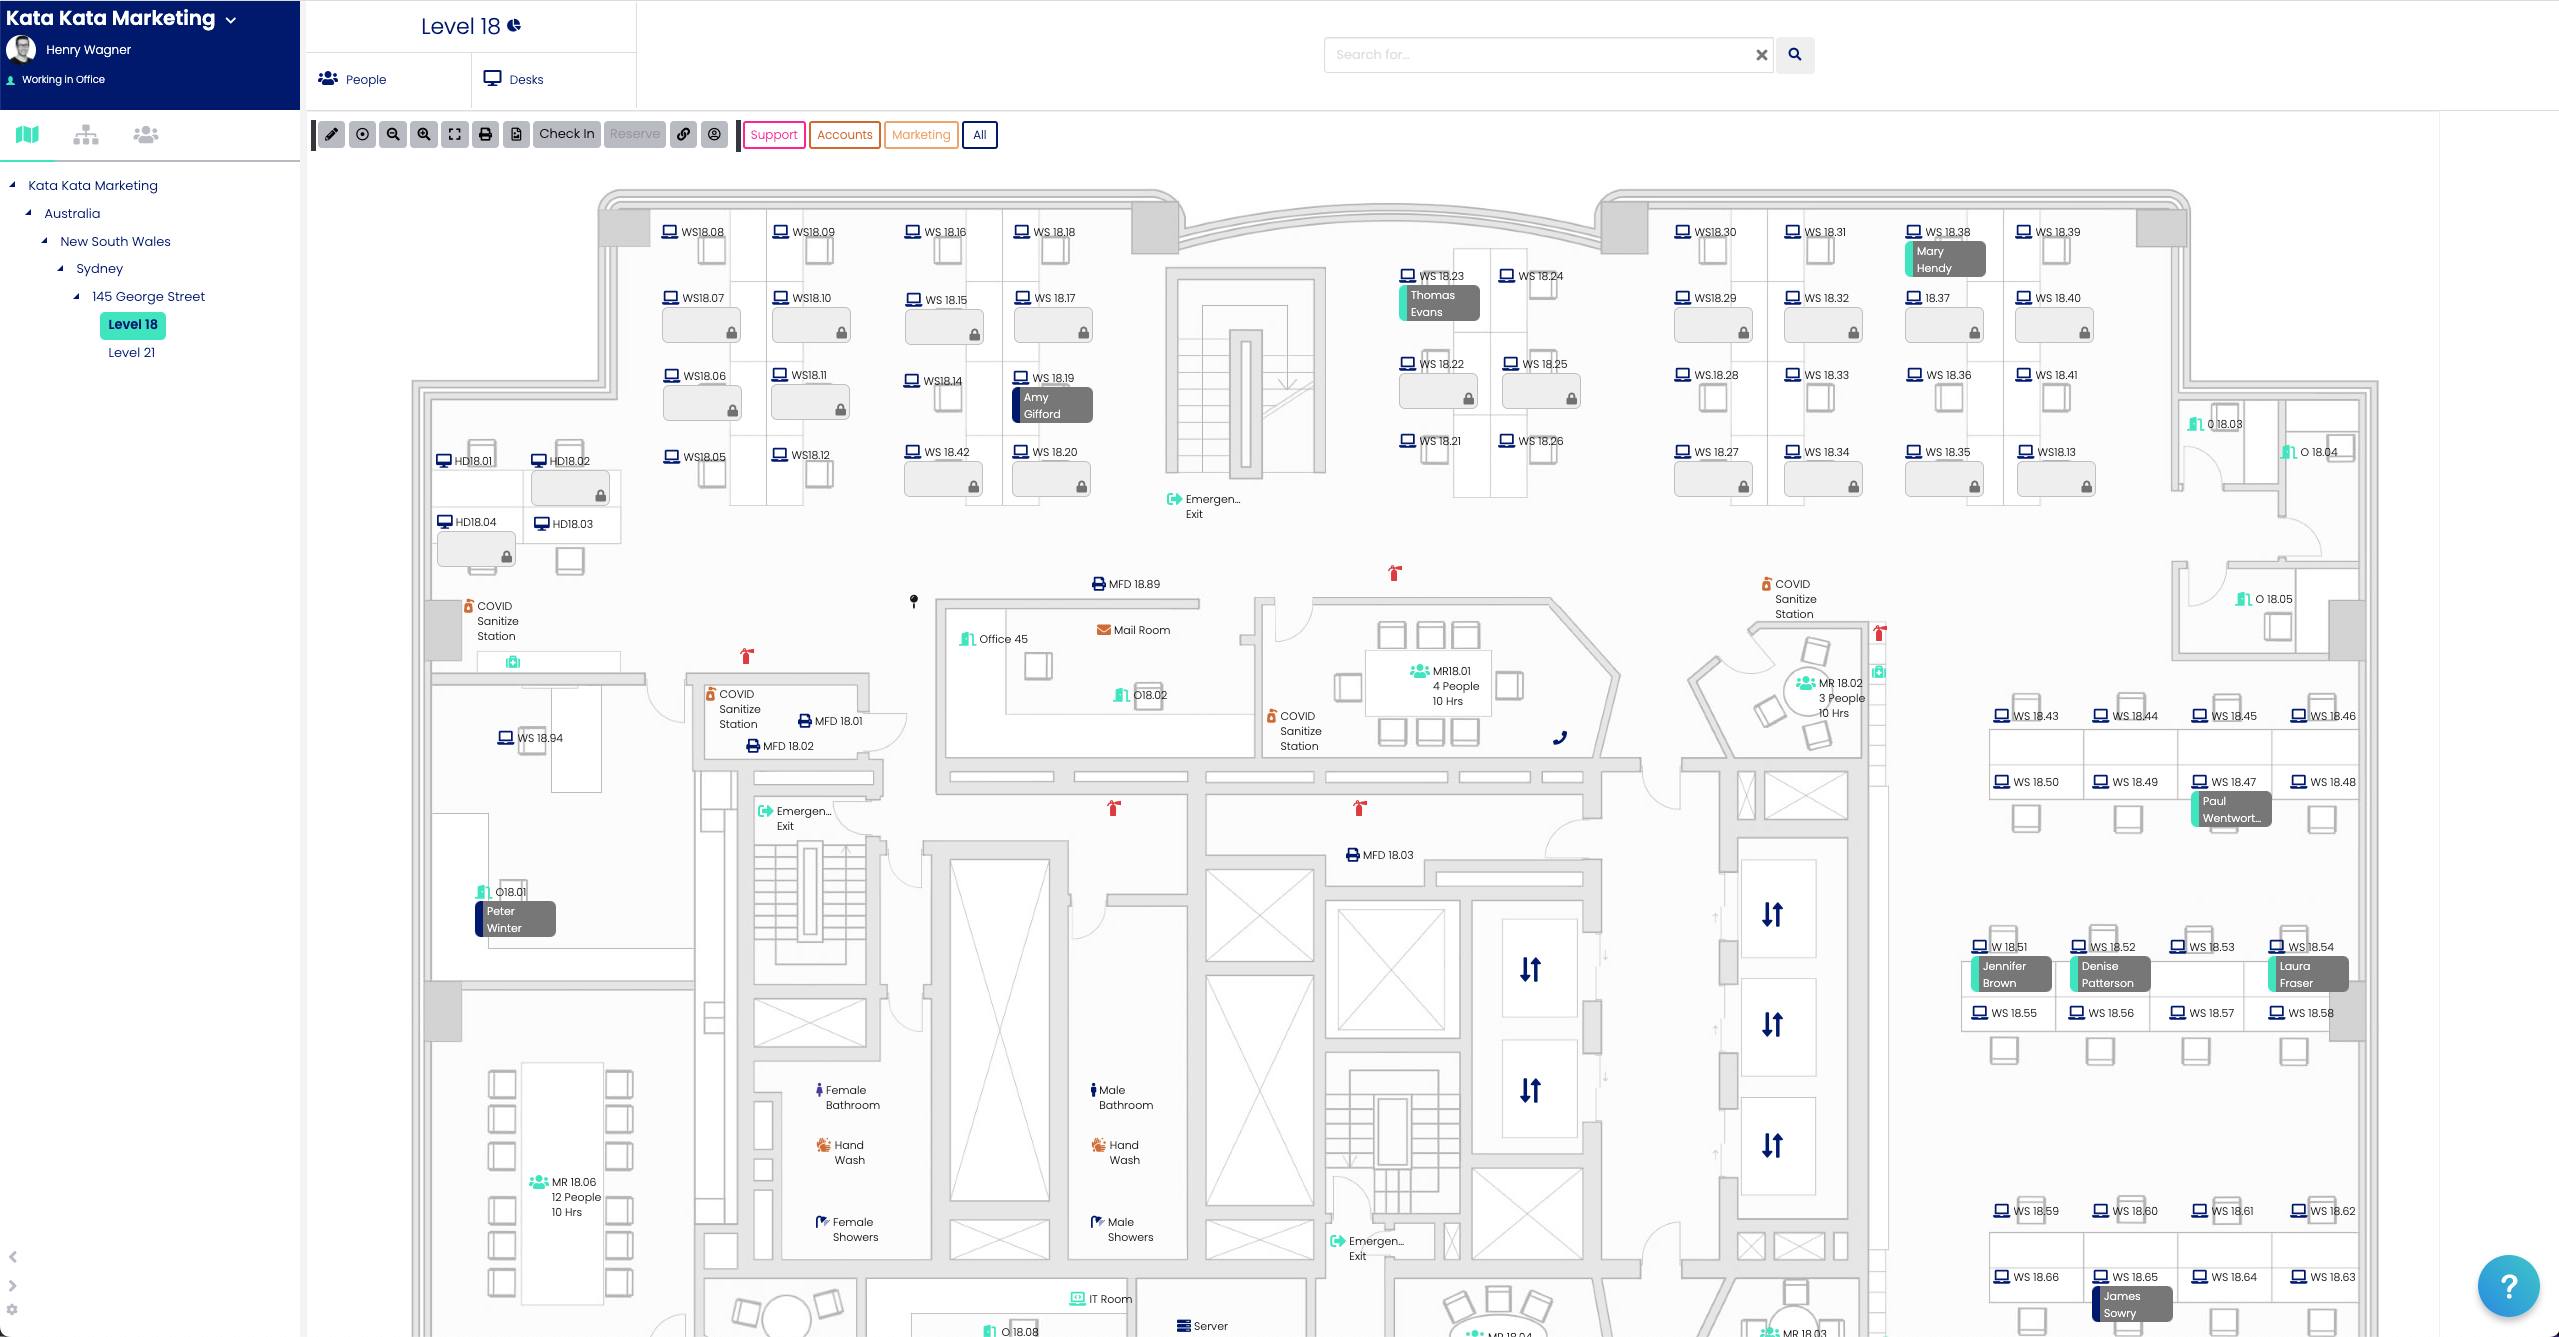Select Level 21 from the tree
Viewport: 2559px width, 1337px height.
point(131,352)
